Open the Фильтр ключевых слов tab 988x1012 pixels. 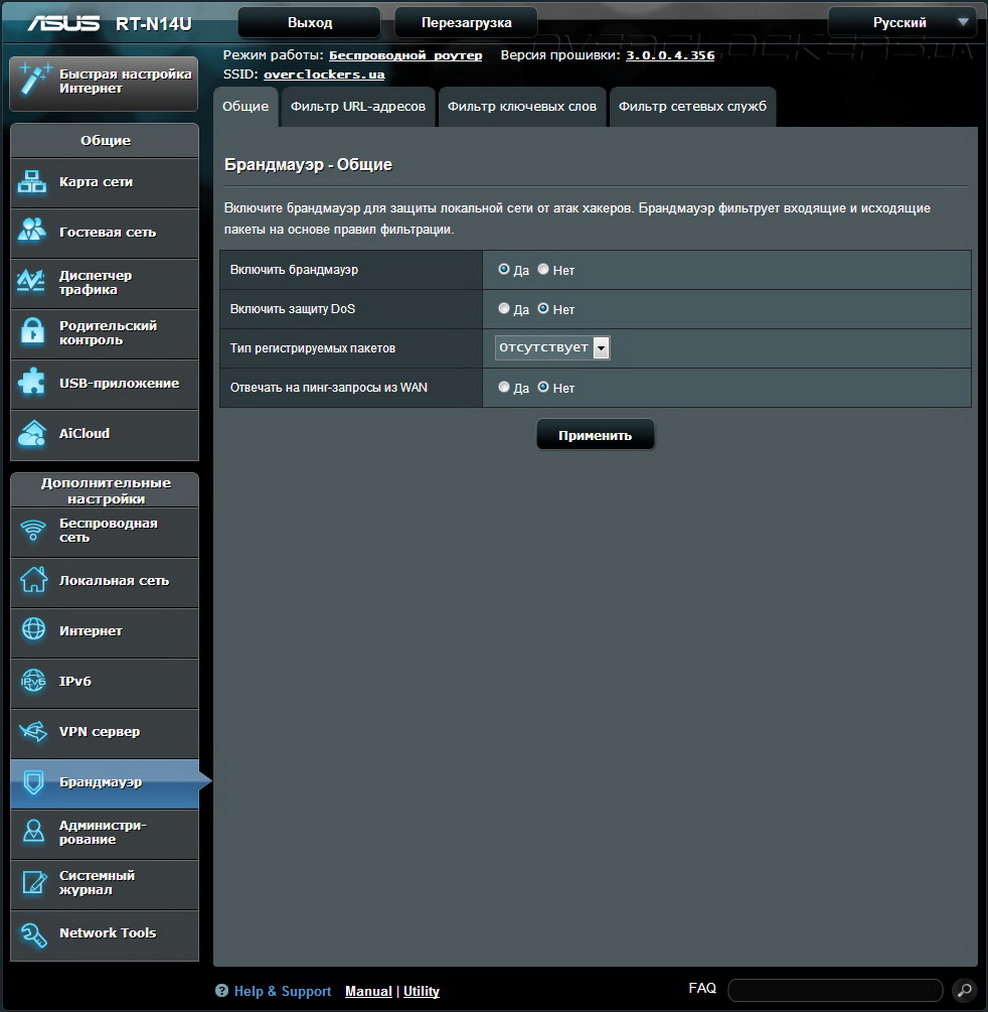521,106
